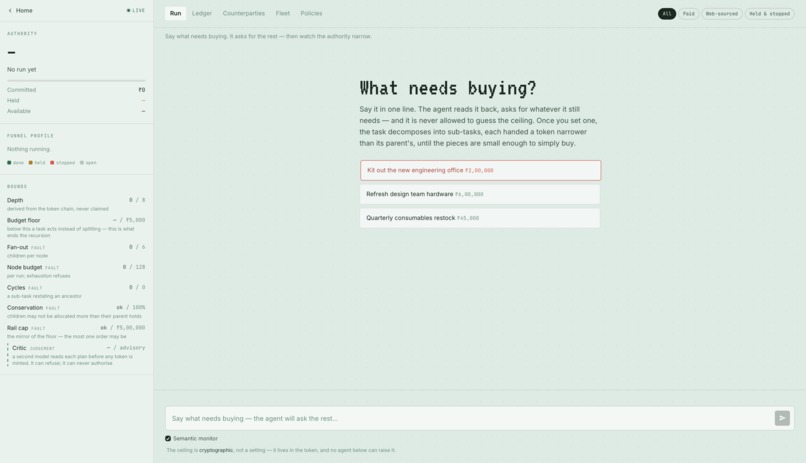Click the Committed ₹0 row
Screen dimensions: 806x463
point(76,90)
